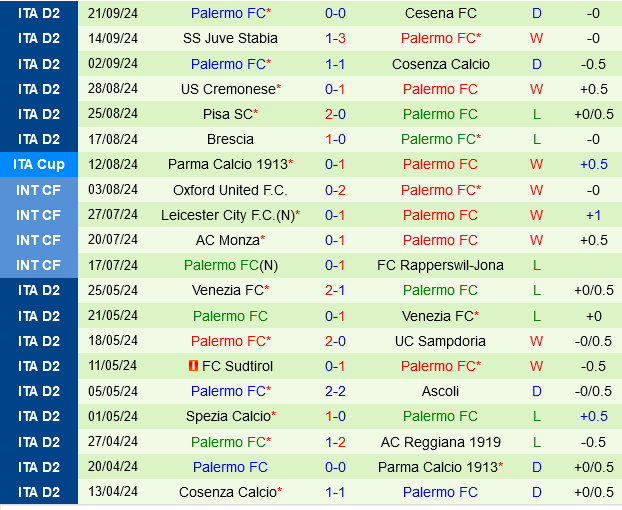Image resolution: width=622 pixels, height=510 pixels.
Task: Click the 0-2 Oxford United match score
Action: point(336,190)
